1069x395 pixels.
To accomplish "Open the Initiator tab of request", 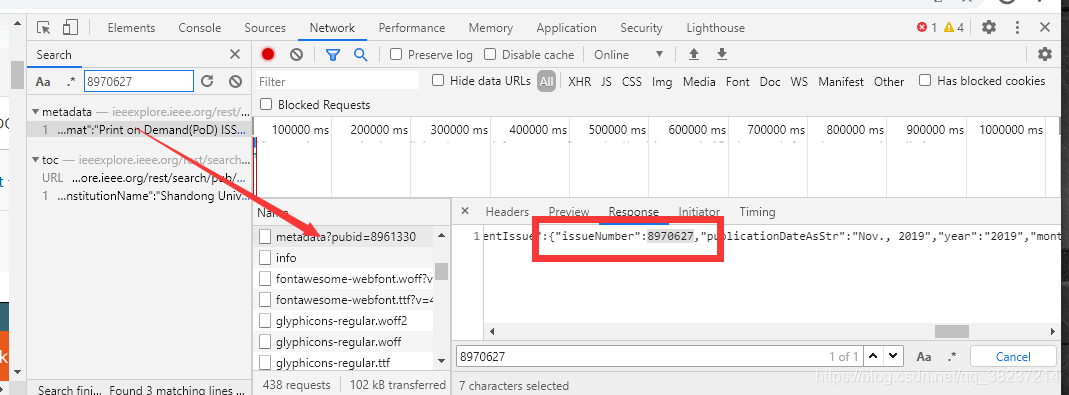I will click(699, 212).
